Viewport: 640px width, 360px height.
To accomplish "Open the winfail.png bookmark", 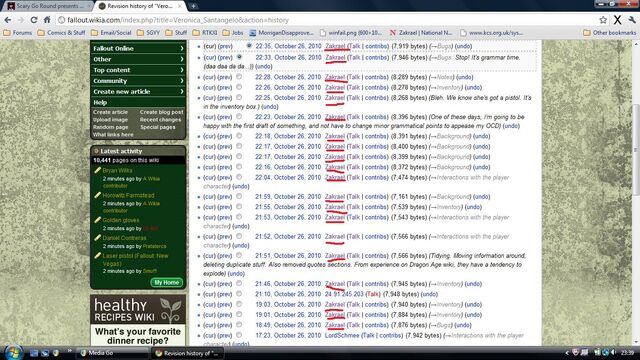I will click(x=351, y=33).
